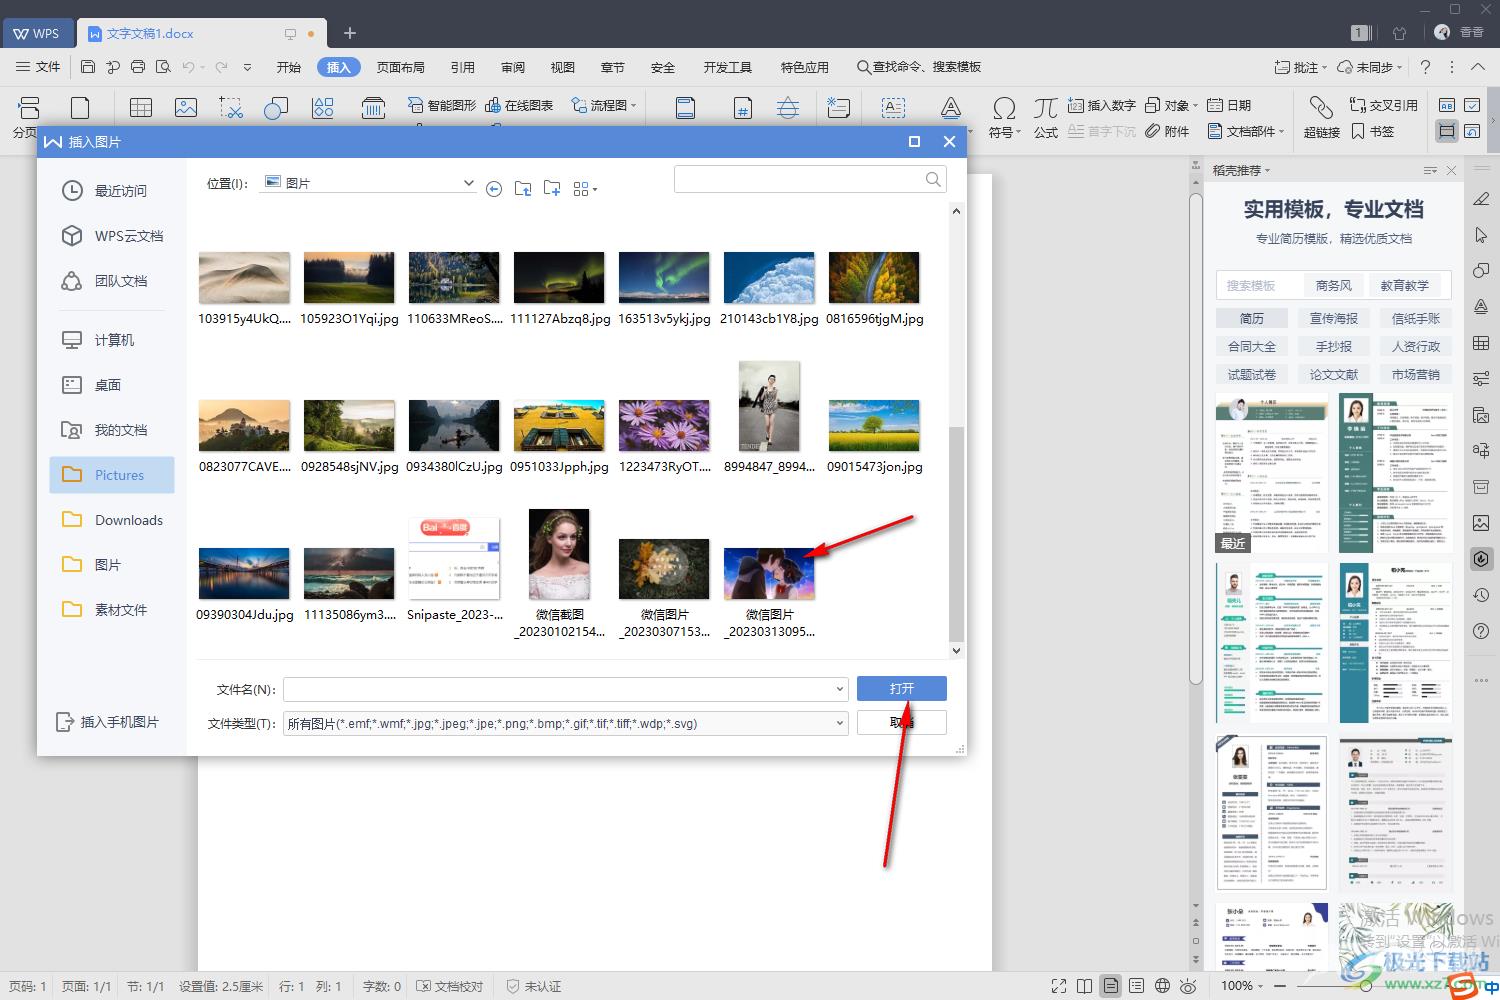This screenshot has width=1500, height=1000.
Task: Expand the quick access toolbar customize arrow
Action: [247, 67]
